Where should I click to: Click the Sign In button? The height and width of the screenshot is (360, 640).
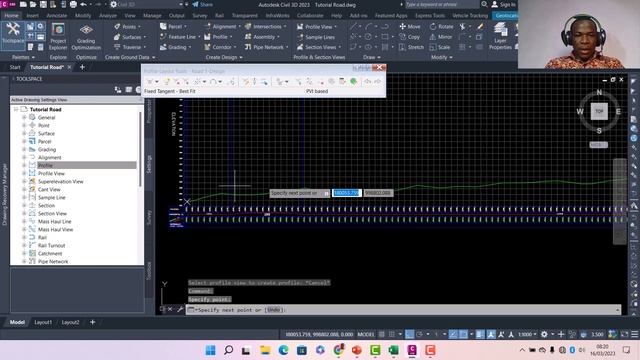(x=504, y=4)
